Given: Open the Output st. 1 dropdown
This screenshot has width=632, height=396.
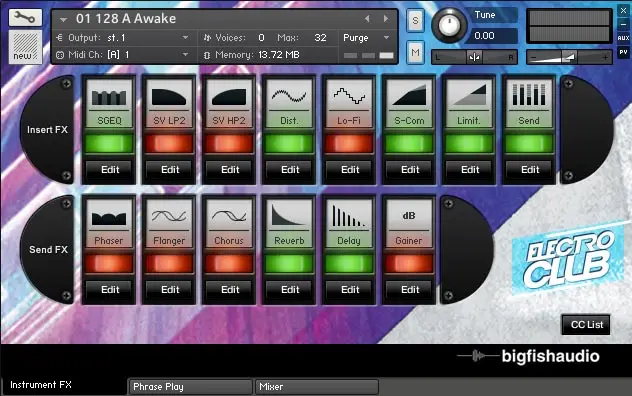Looking at the screenshot, I should [123, 38].
